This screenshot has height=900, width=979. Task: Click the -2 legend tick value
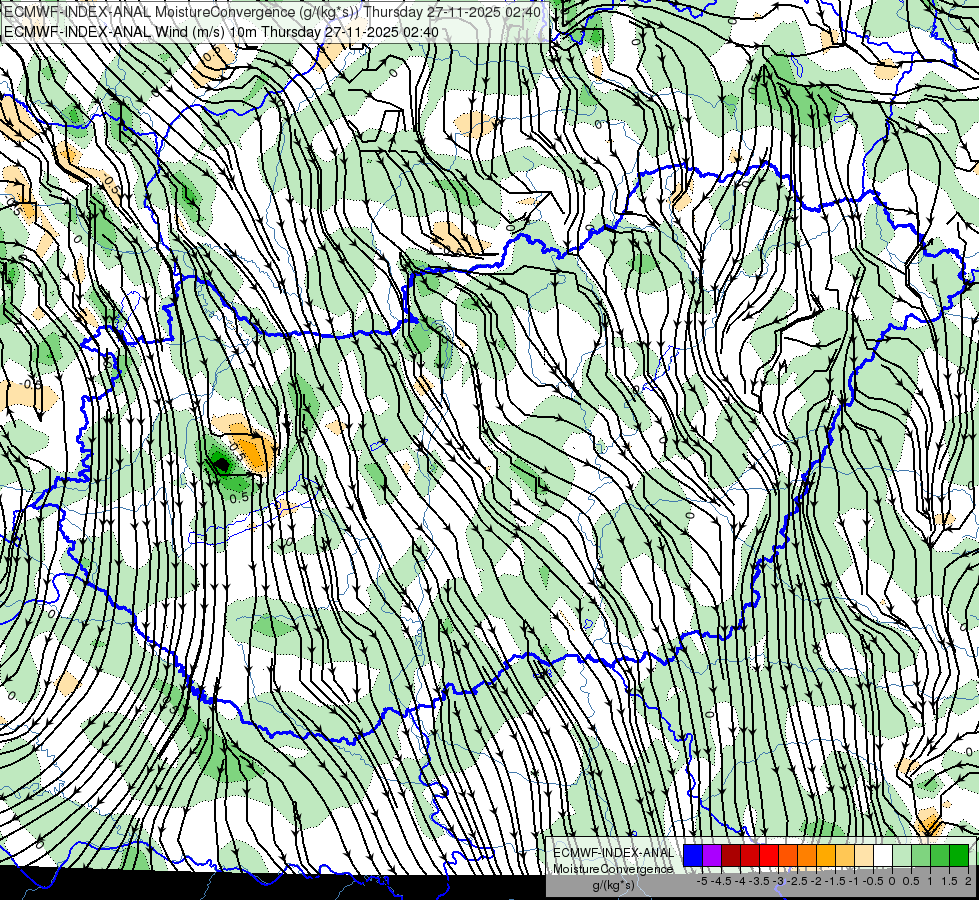point(816,881)
